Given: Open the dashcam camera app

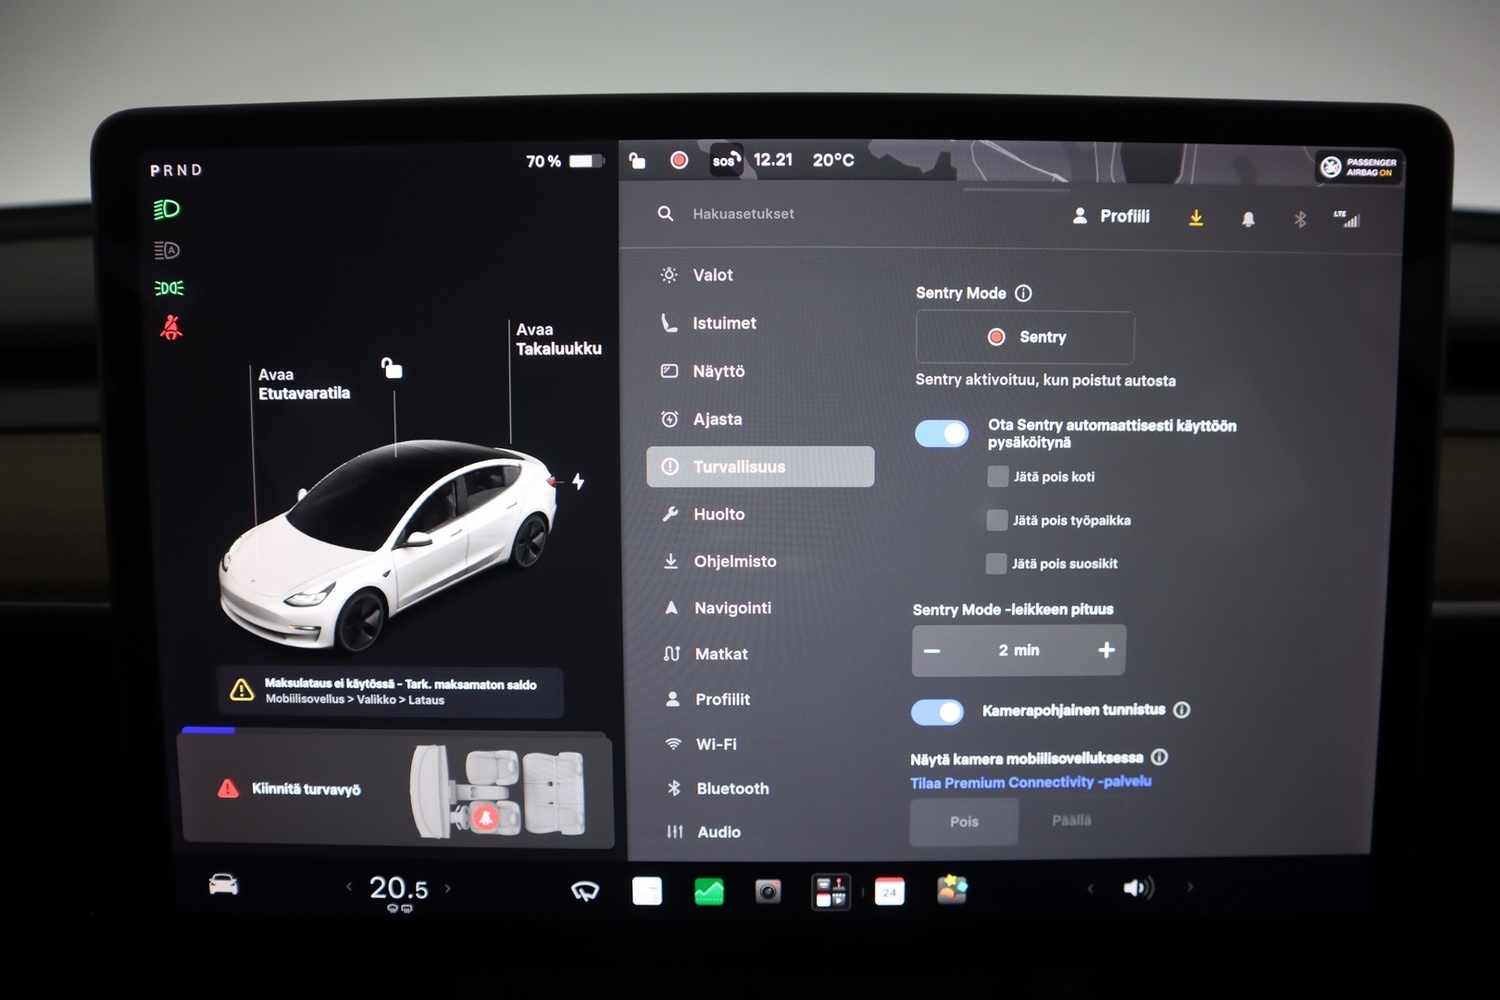Looking at the screenshot, I should point(768,890).
